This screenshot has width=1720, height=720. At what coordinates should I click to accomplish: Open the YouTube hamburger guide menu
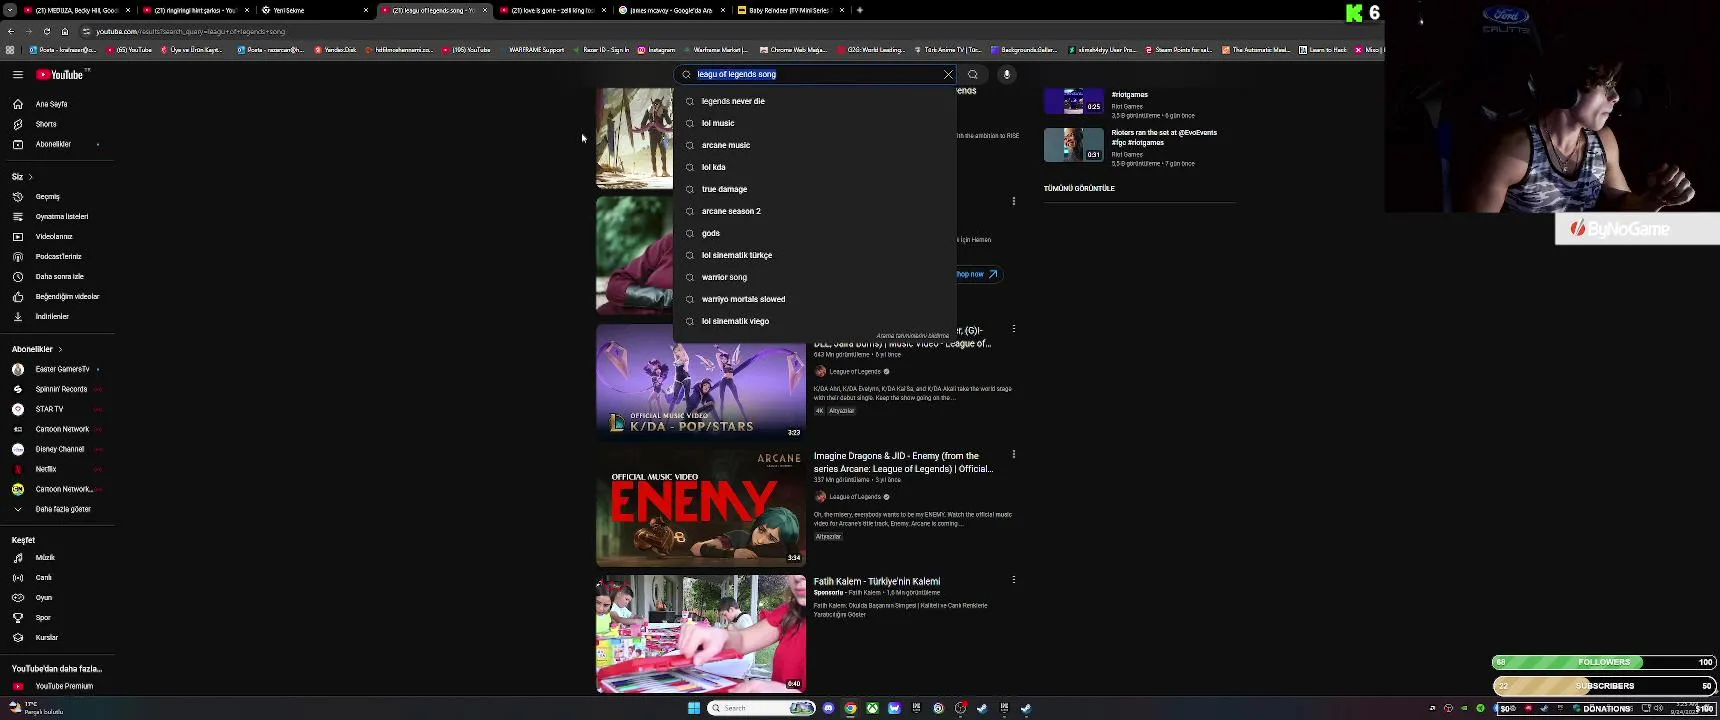[x=17, y=74]
